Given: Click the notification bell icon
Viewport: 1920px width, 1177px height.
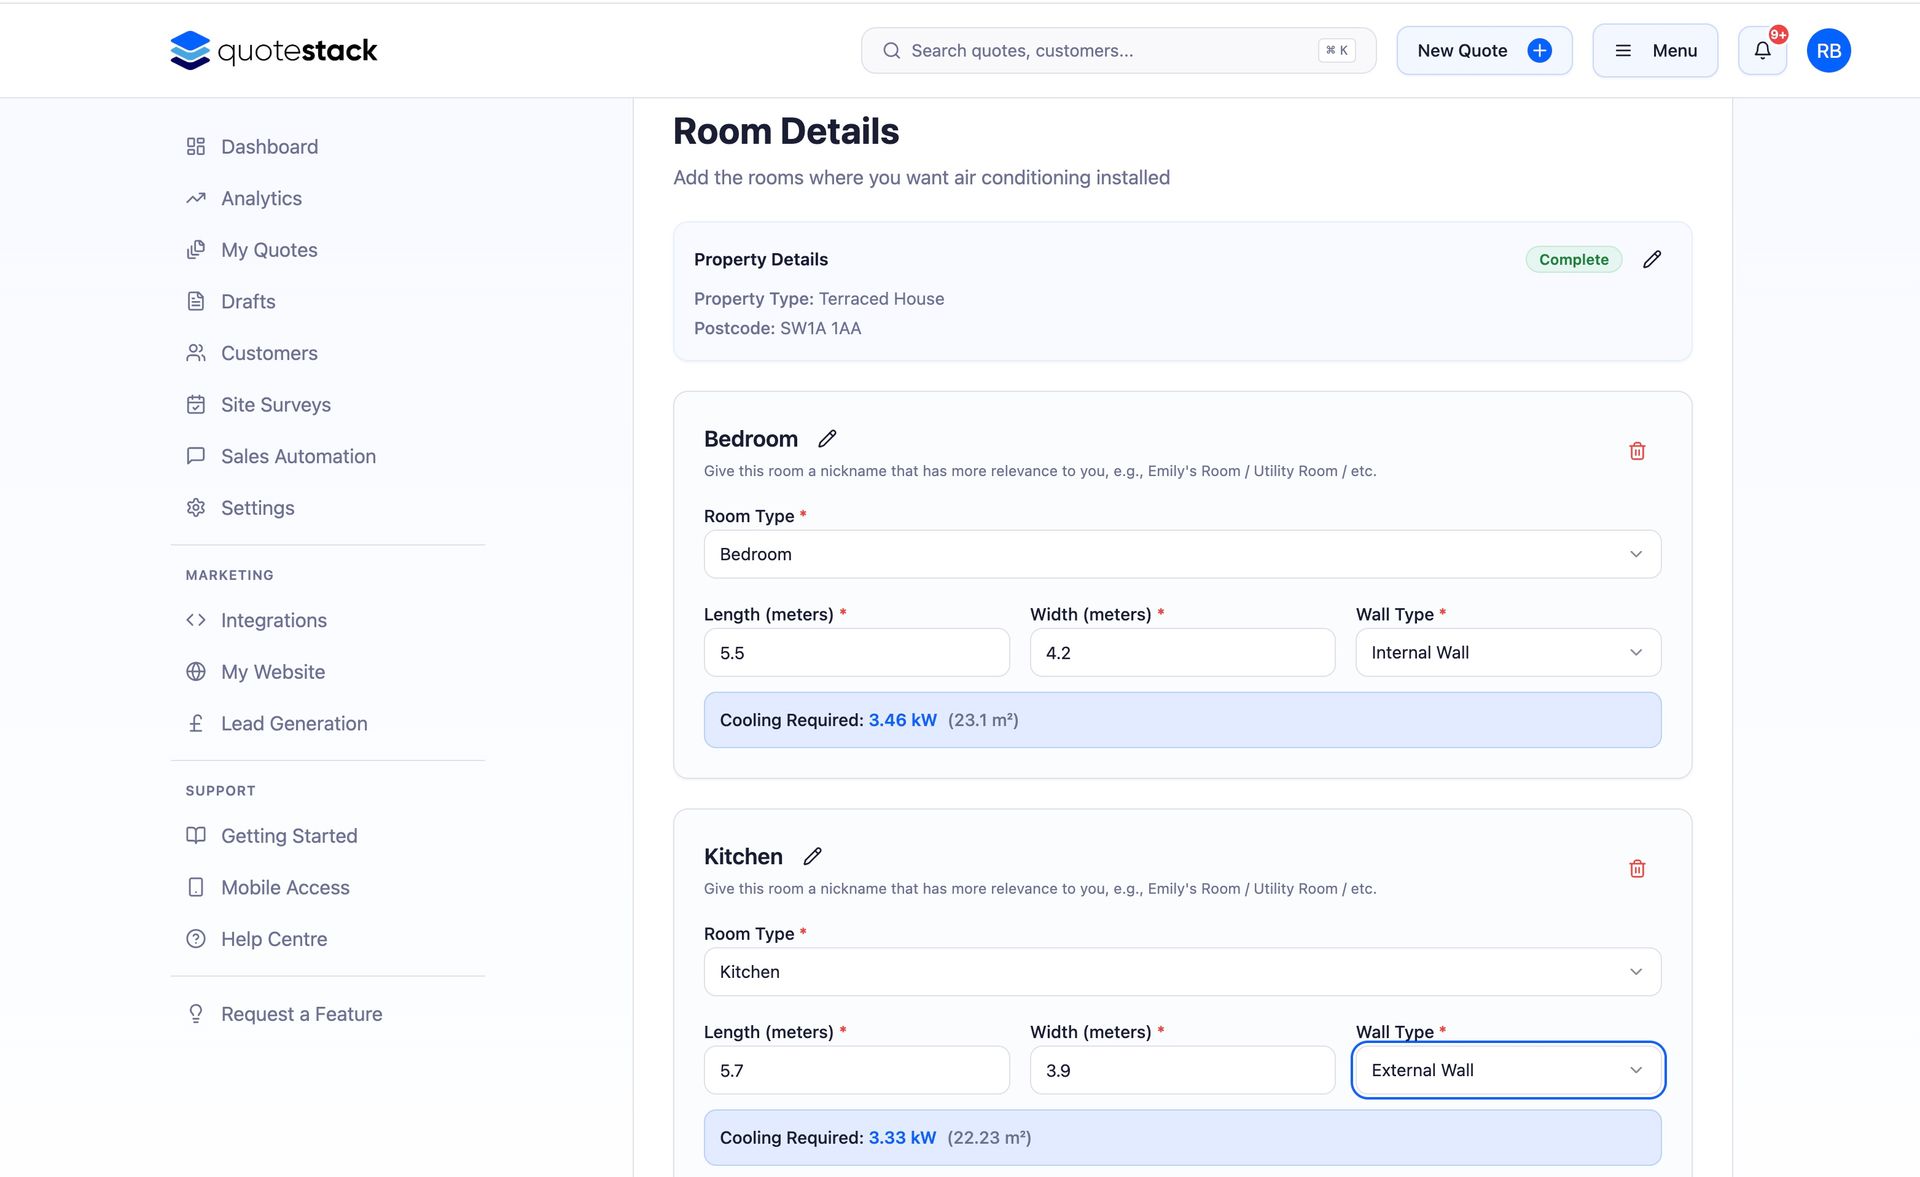Looking at the screenshot, I should [x=1762, y=51].
